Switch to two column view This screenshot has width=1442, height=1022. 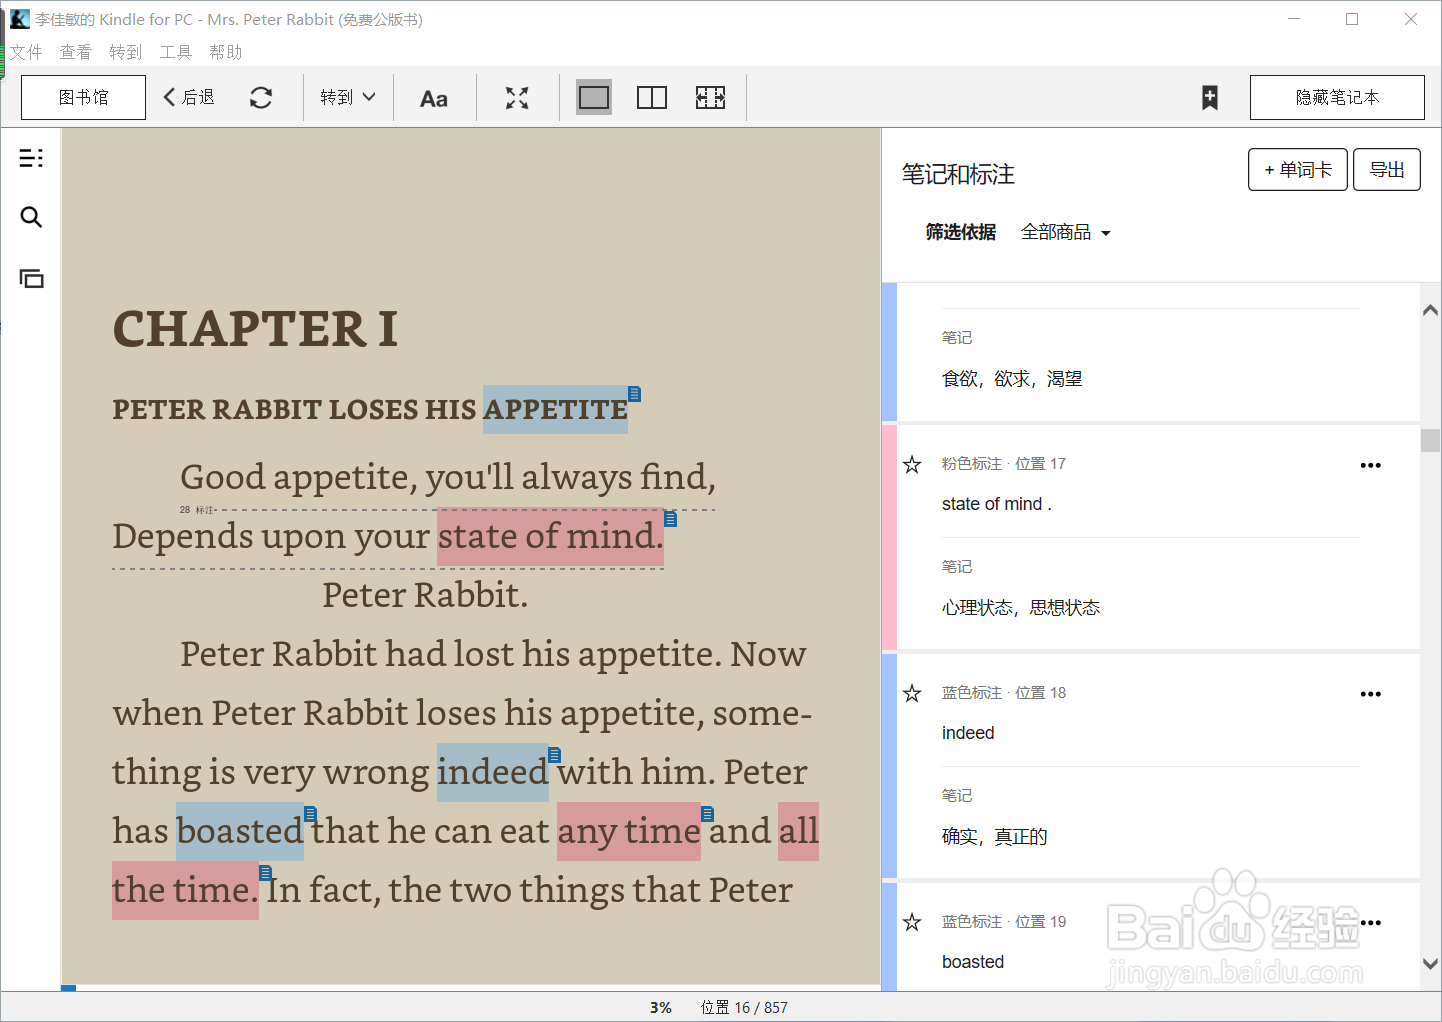tap(652, 97)
